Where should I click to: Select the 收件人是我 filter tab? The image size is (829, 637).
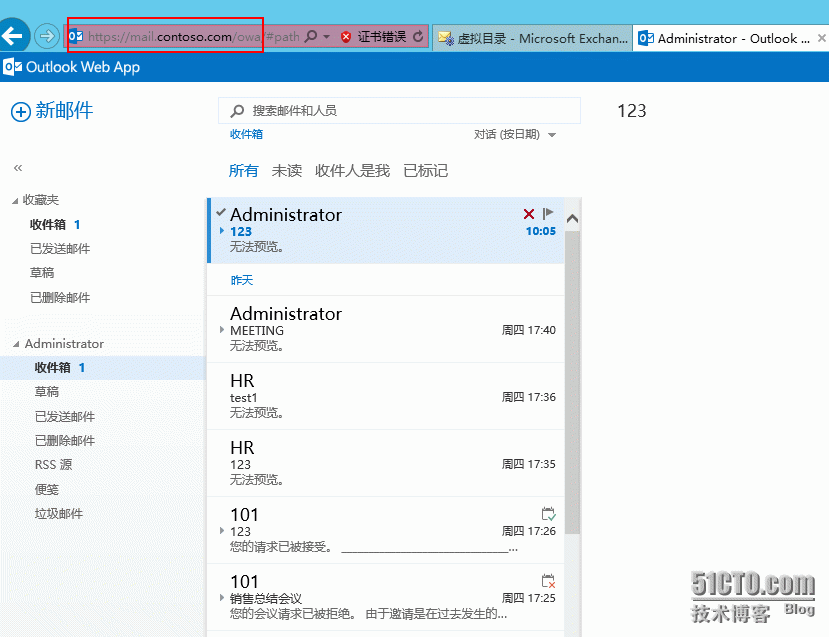pyautogui.click(x=352, y=171)
